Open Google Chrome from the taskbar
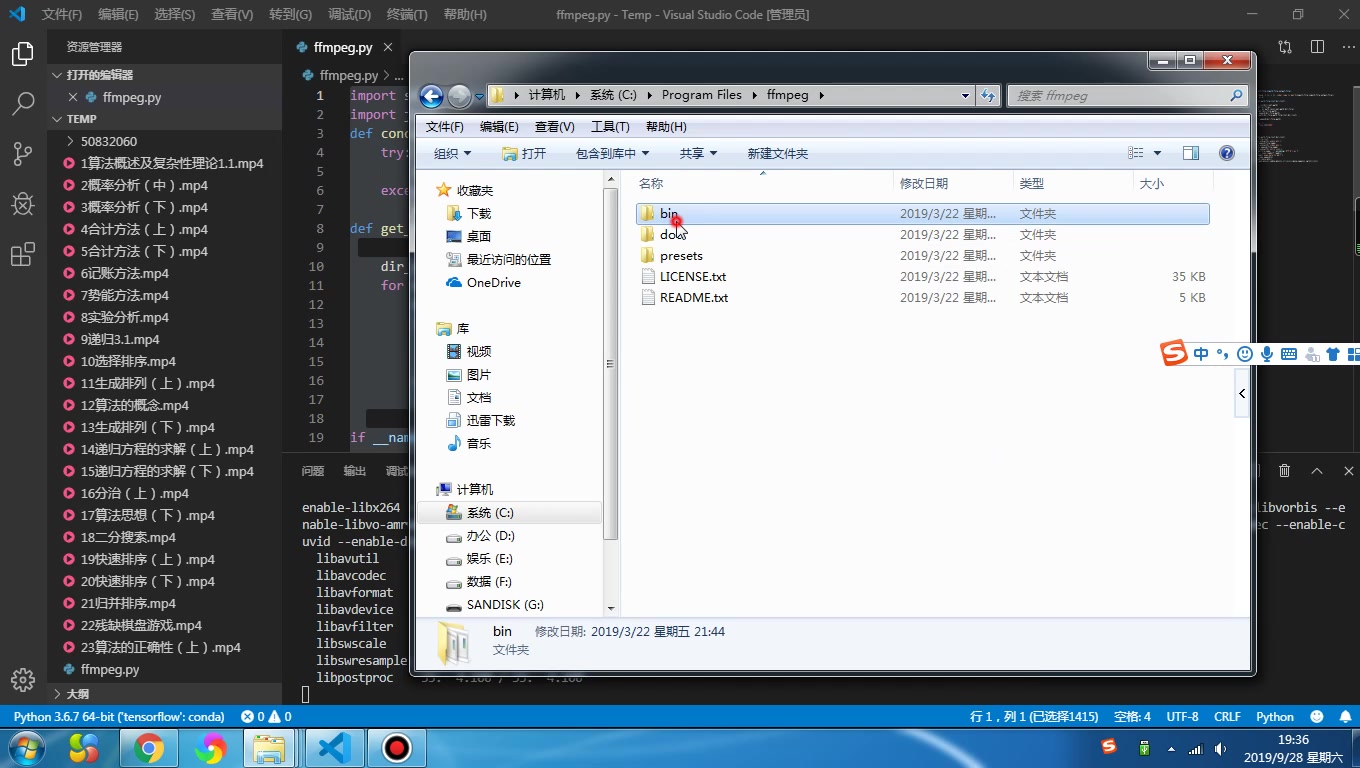The height and width of the screenshot is (768, 1360). (x=149, y=748)
